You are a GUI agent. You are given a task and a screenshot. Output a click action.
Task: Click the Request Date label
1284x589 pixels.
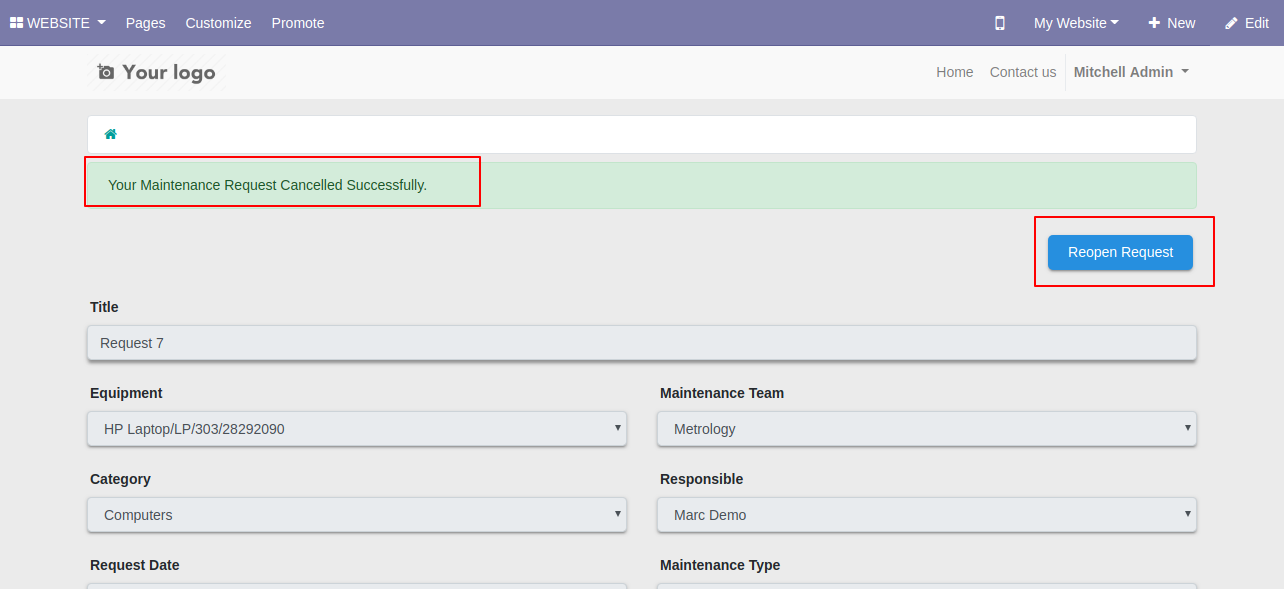[135, 565]
